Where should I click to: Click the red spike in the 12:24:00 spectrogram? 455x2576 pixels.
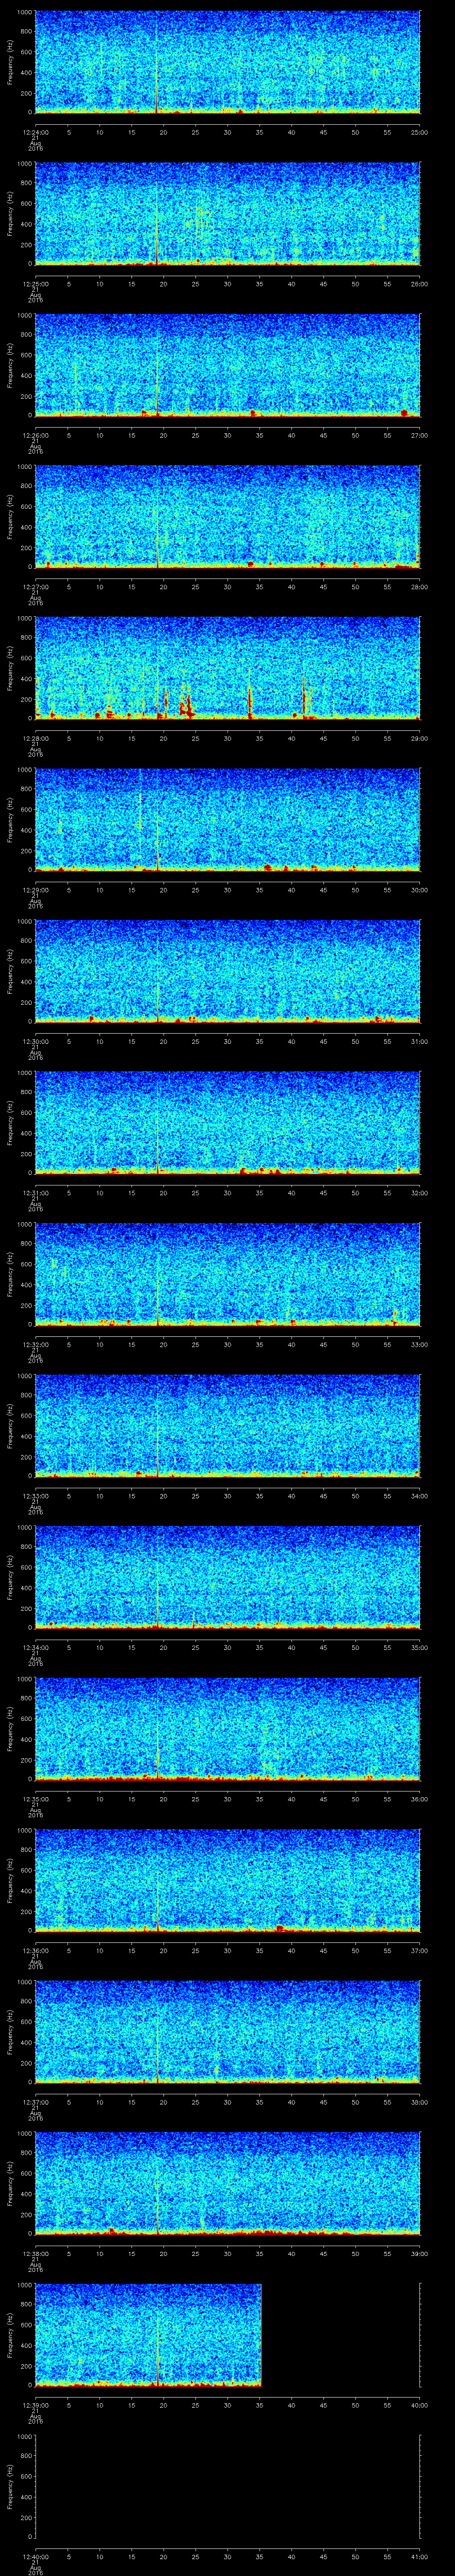pos(157,90)
